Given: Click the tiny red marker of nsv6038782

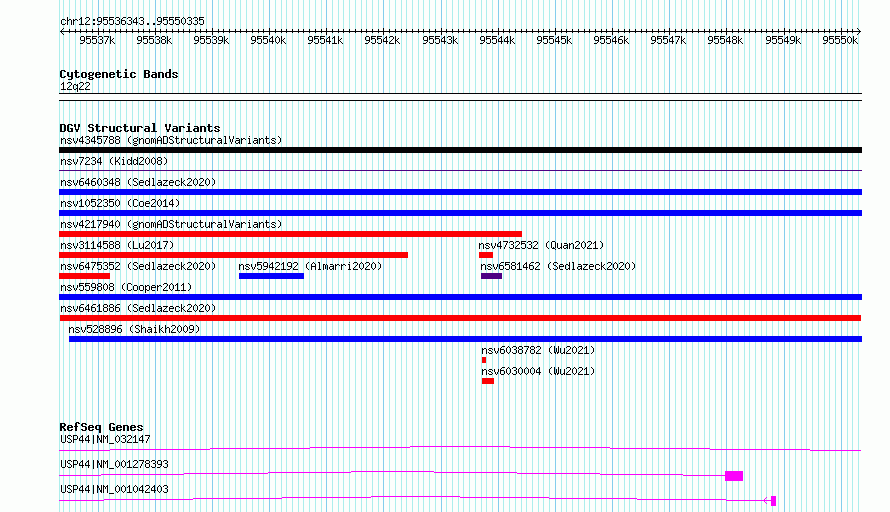Looking at the screenshot, I should point(484,360).
